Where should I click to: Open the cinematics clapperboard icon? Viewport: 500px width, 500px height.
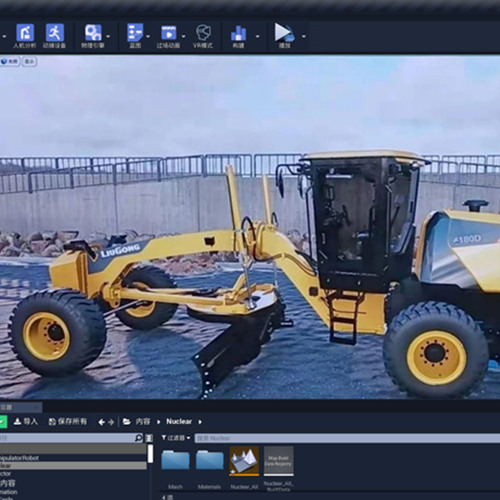pos(169,33)
